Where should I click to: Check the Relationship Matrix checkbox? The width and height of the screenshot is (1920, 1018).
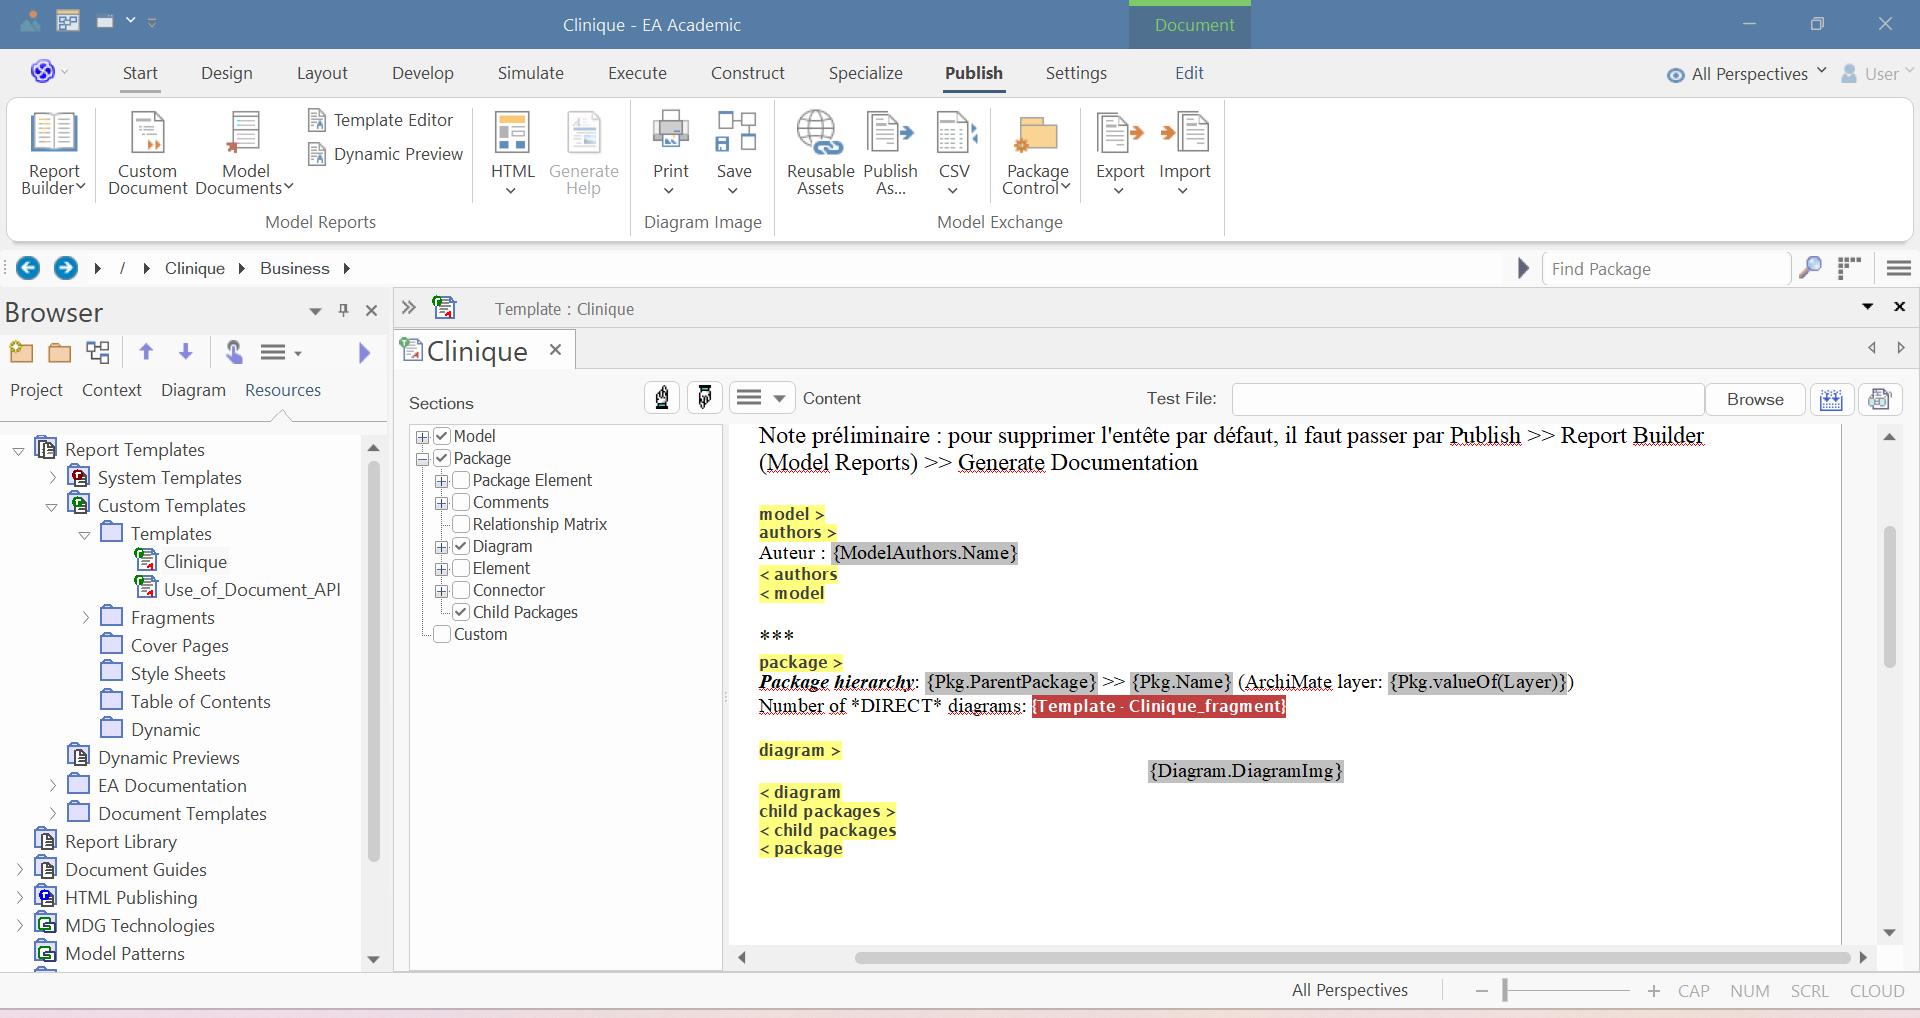461,524
